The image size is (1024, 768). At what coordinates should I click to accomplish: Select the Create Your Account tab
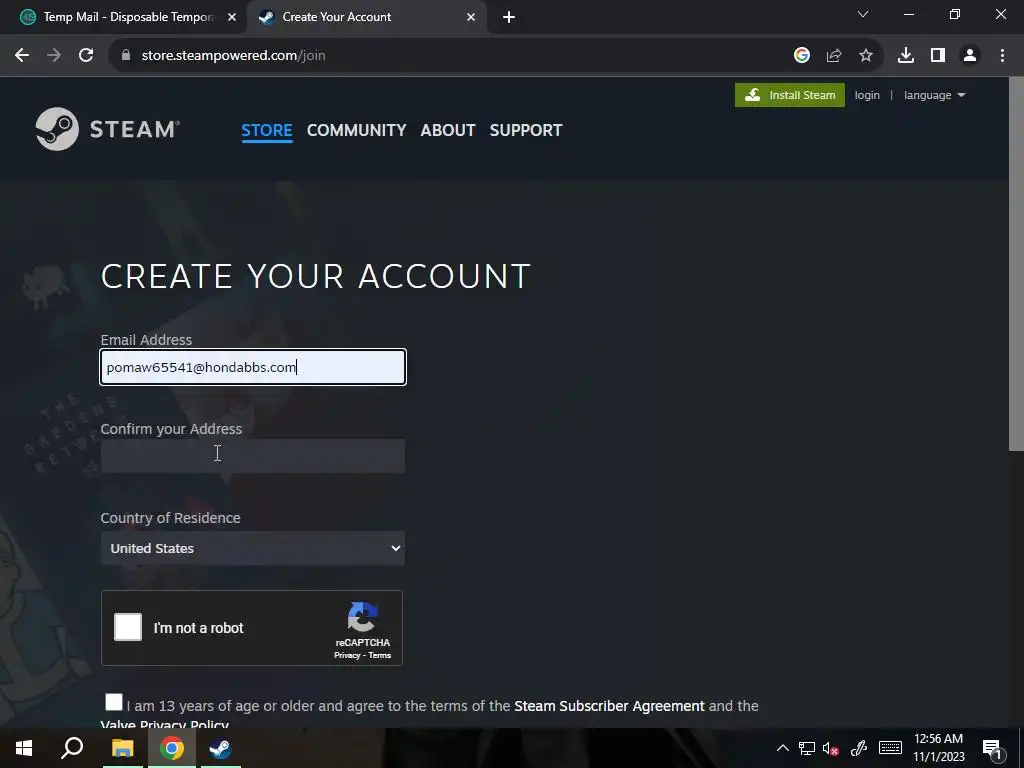366,17
